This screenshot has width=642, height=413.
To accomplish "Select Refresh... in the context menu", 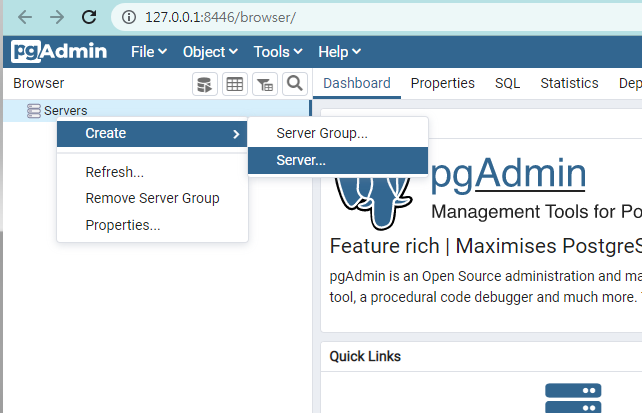I will point(152,172).
